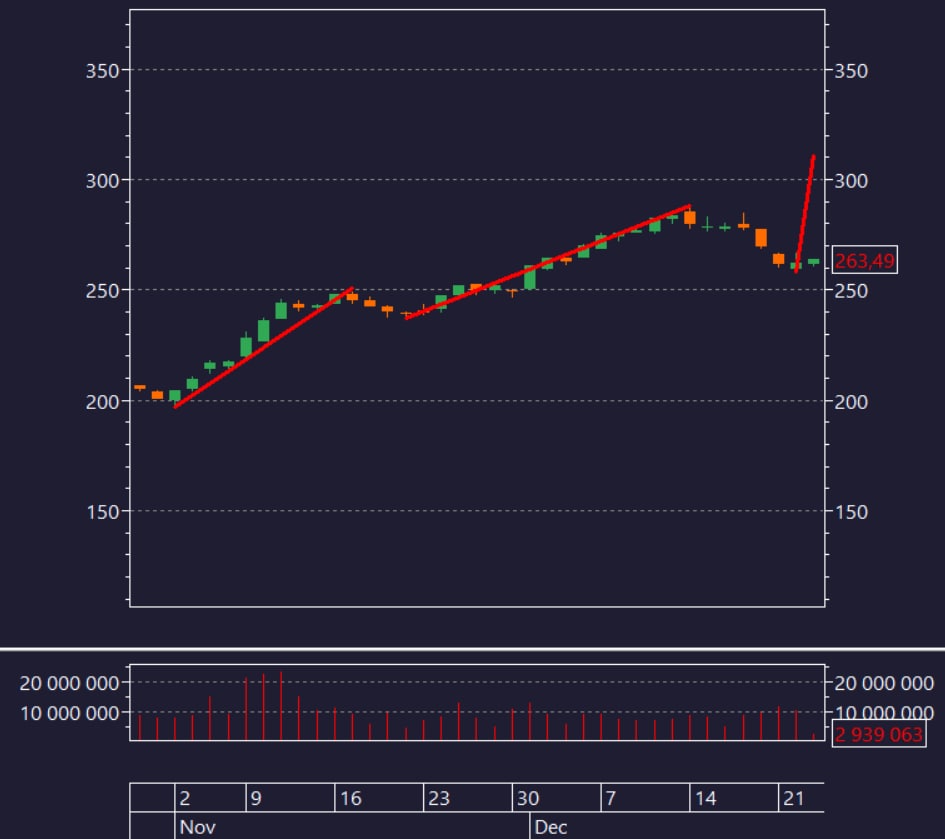Click the 150 label on right price axis
This screenshot has height=839, width=945.
coord(850,512)
